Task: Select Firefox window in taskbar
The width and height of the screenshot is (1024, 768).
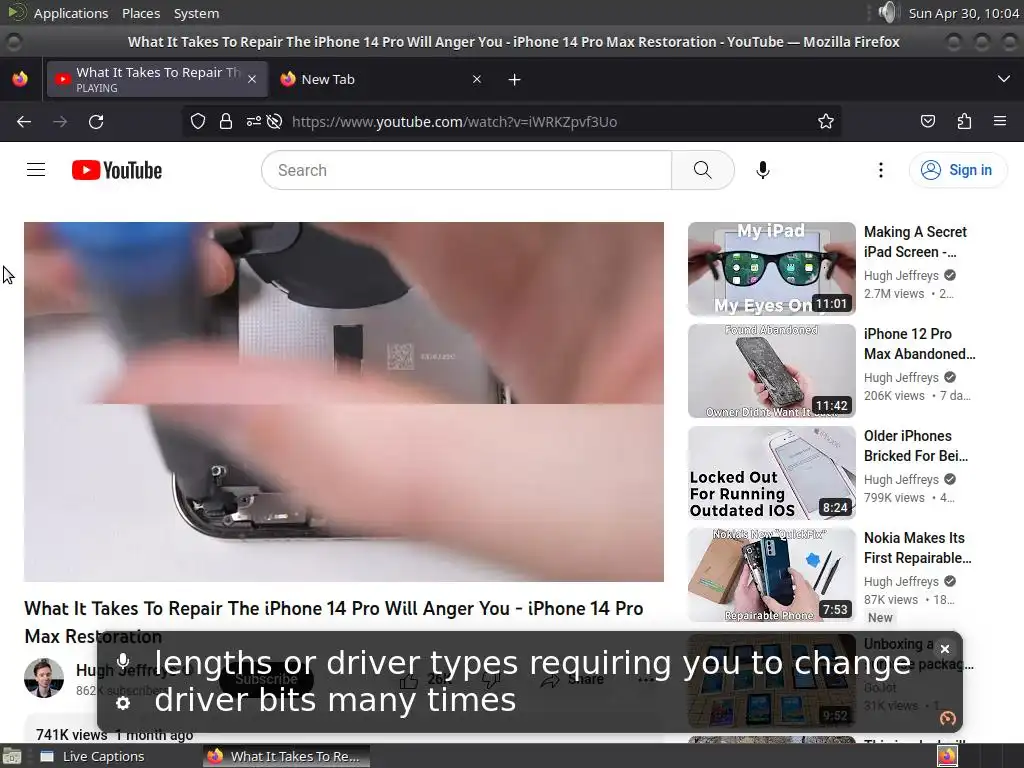Action: point(286,756)
